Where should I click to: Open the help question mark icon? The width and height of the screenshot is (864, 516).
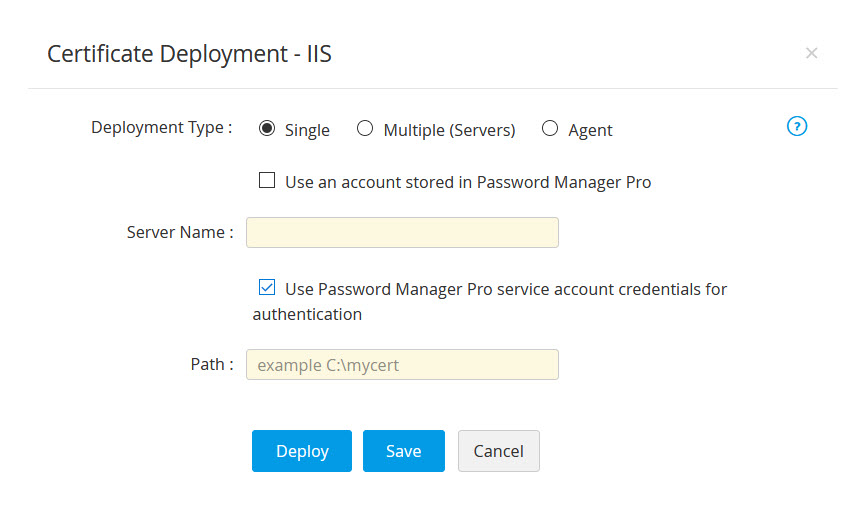click(x=797, y=126)
